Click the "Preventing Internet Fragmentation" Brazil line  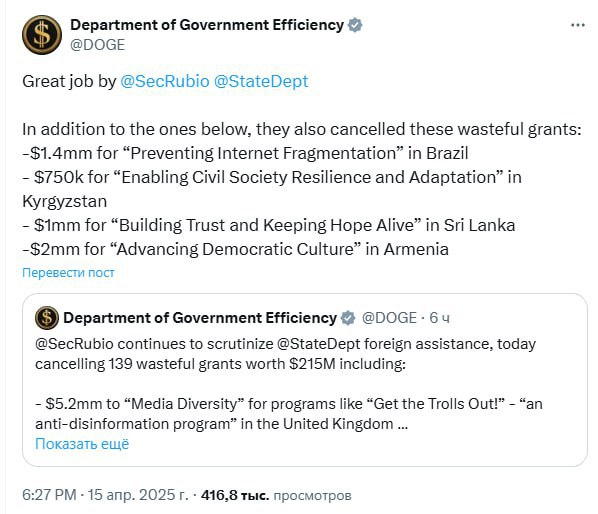pyautogui.click(x=245, y=153)
